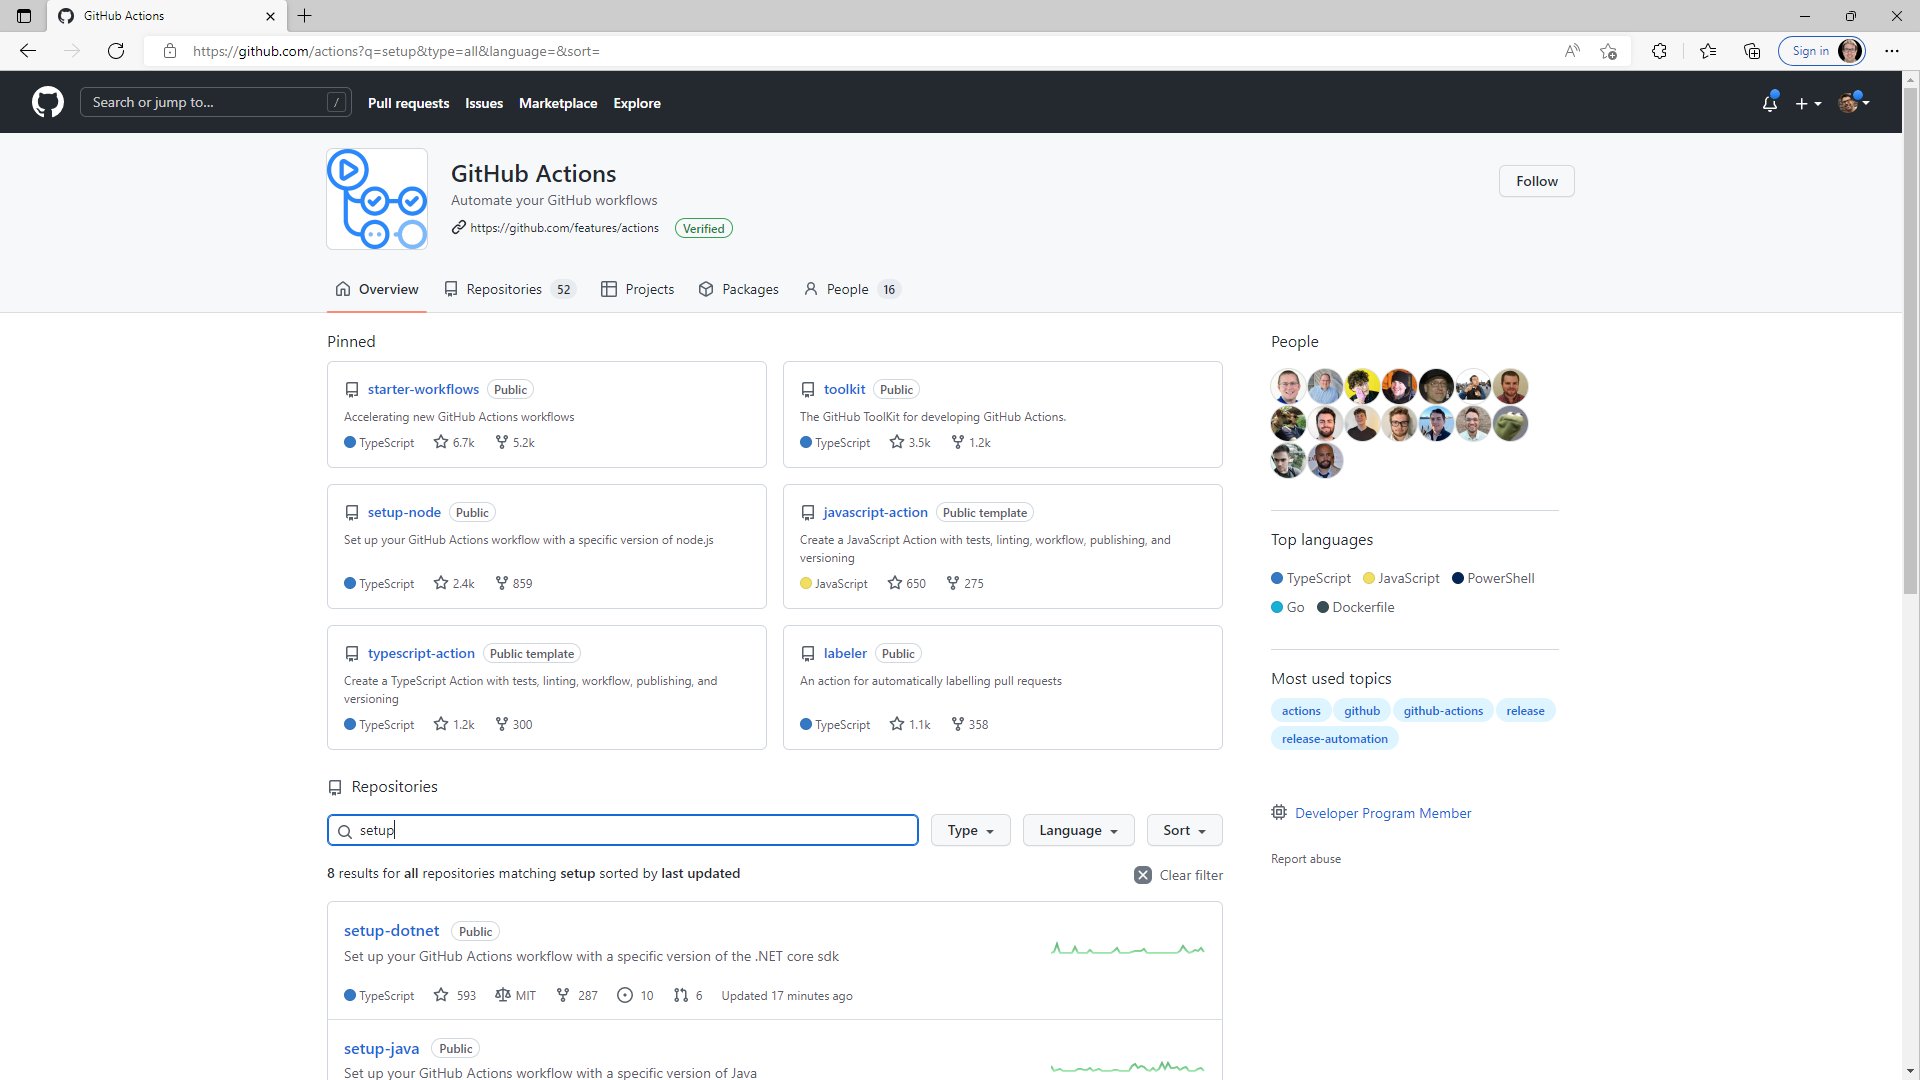Click the Follow button
This screenshot has width=1920, height=1080.
pyautogui.click(x=1536, y=181)
